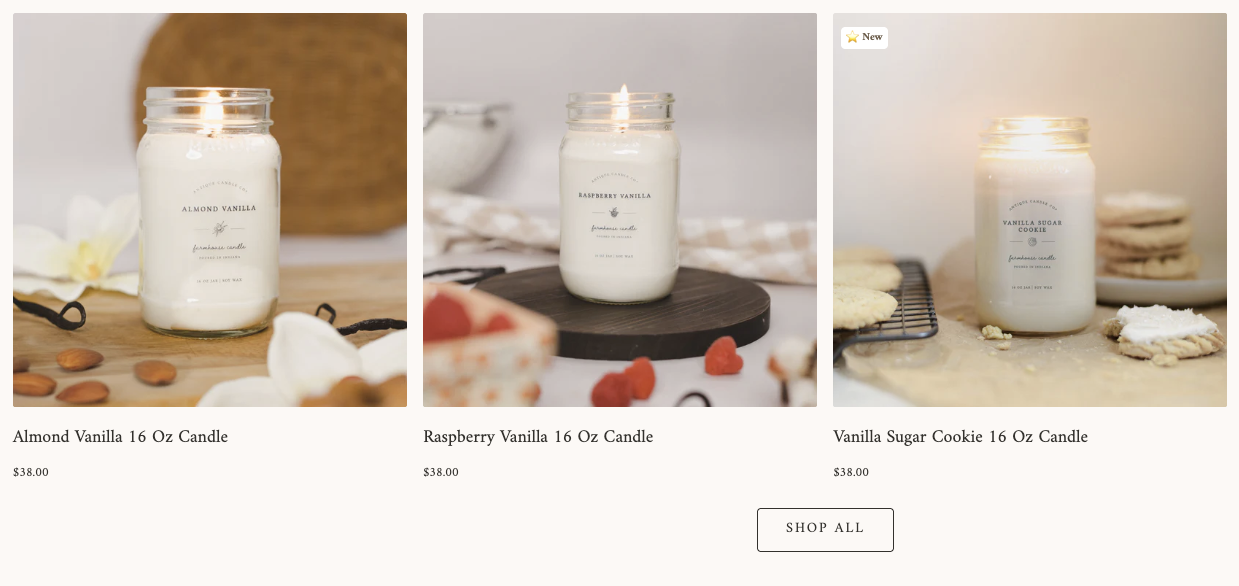Click the $38.00 price under Almond Vanilla
The height and width of the screenshot is (586, 1239).
click(x=31, y=472)
